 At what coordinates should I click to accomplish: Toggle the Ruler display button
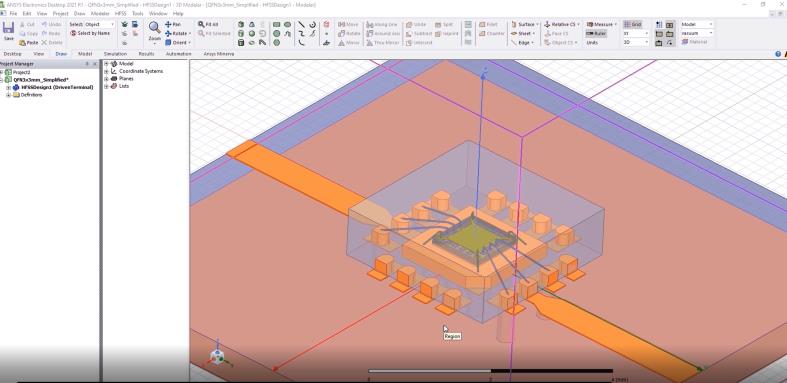[596, 34]
